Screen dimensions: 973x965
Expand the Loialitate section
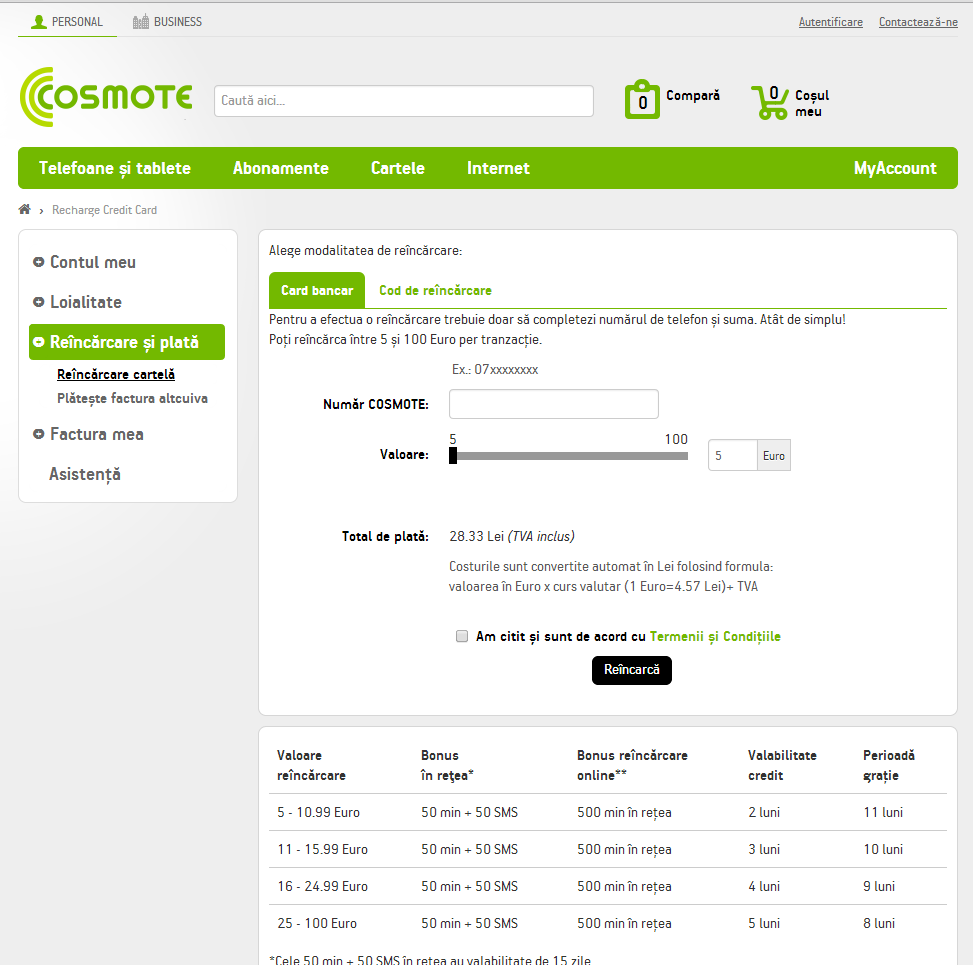tap(38, 302)
